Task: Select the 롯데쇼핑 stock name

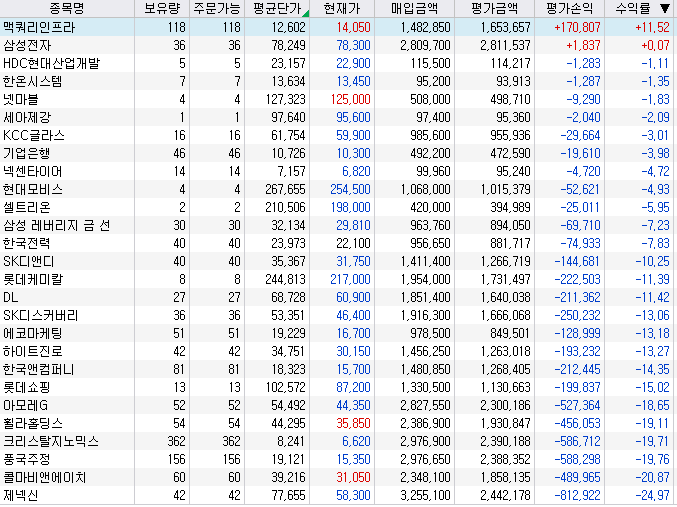Action: click(x=26, y=387)
